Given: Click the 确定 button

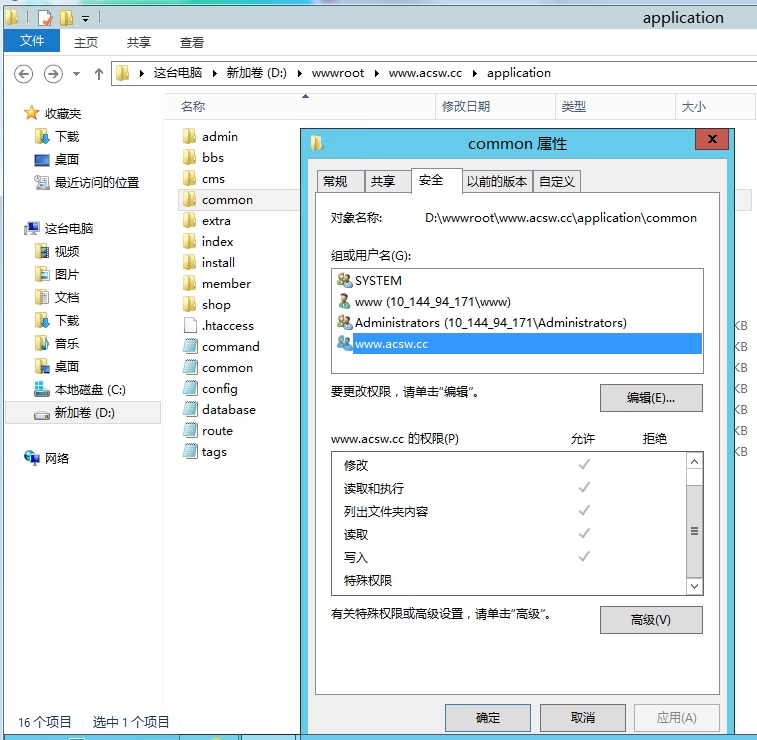Looking at the screenshot, I should coord(487,717).
